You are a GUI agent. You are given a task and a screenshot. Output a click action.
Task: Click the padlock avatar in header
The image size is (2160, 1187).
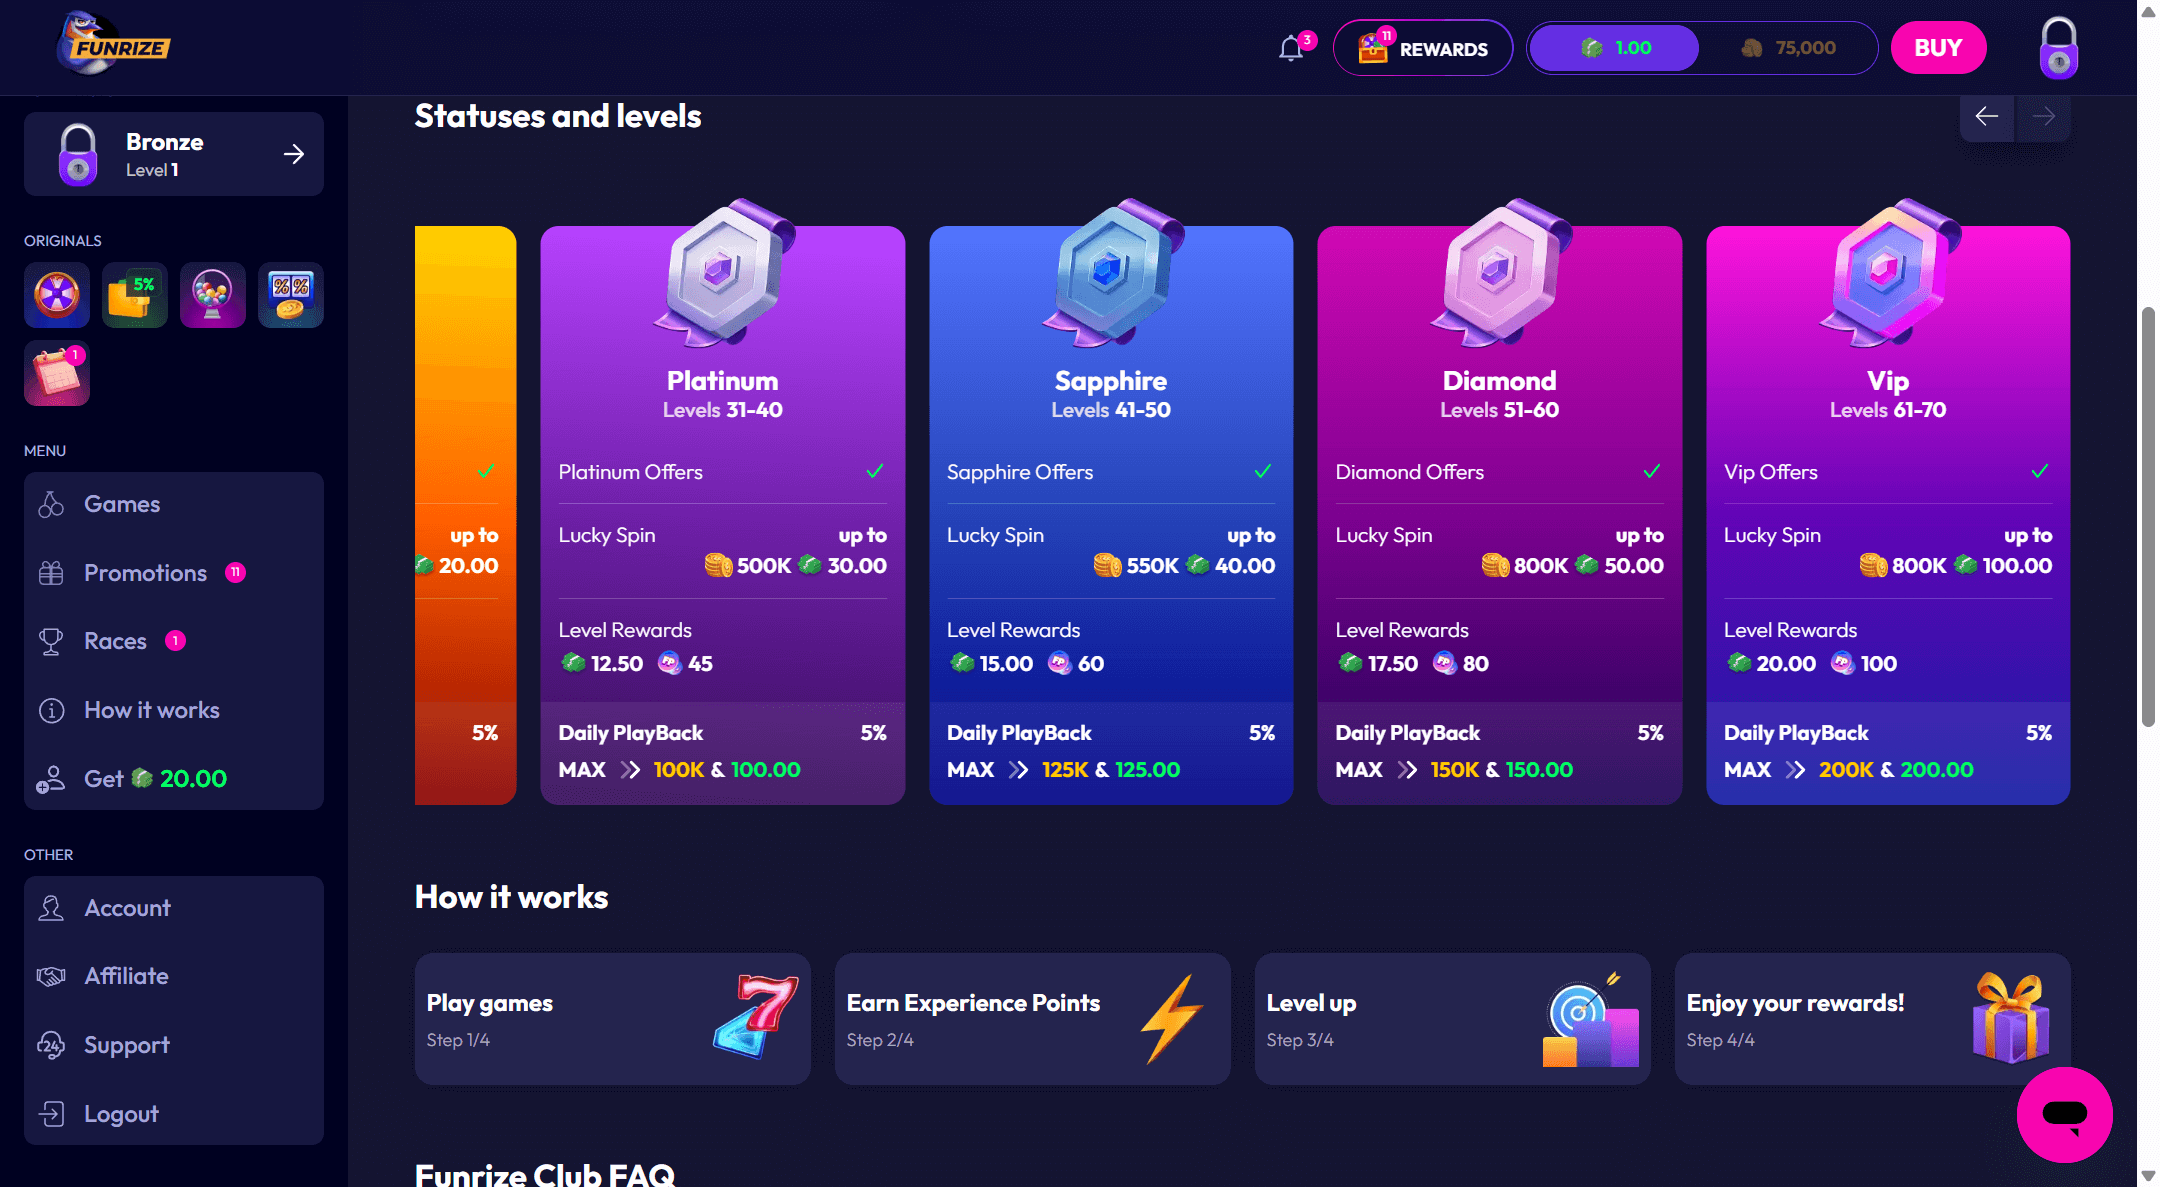(2059, 48)
